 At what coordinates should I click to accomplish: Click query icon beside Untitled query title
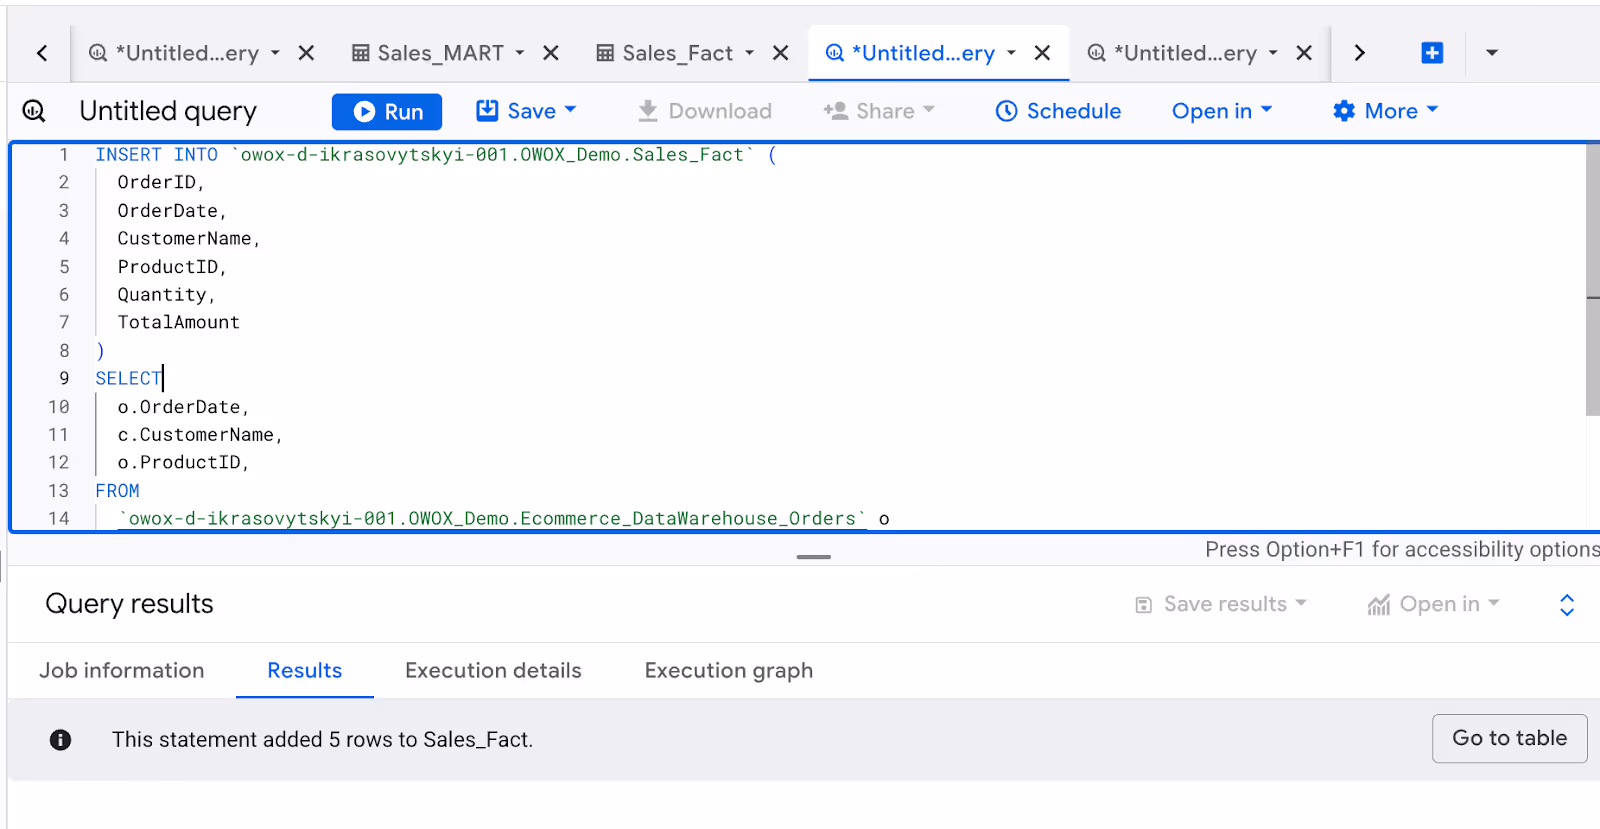[34, 111]
